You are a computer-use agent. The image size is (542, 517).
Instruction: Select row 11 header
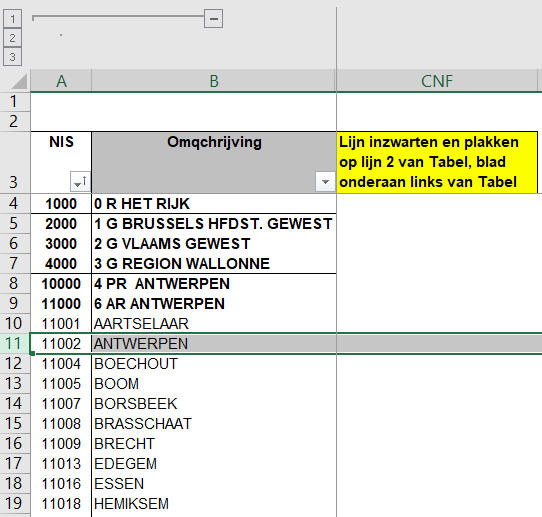click(14, 344)
